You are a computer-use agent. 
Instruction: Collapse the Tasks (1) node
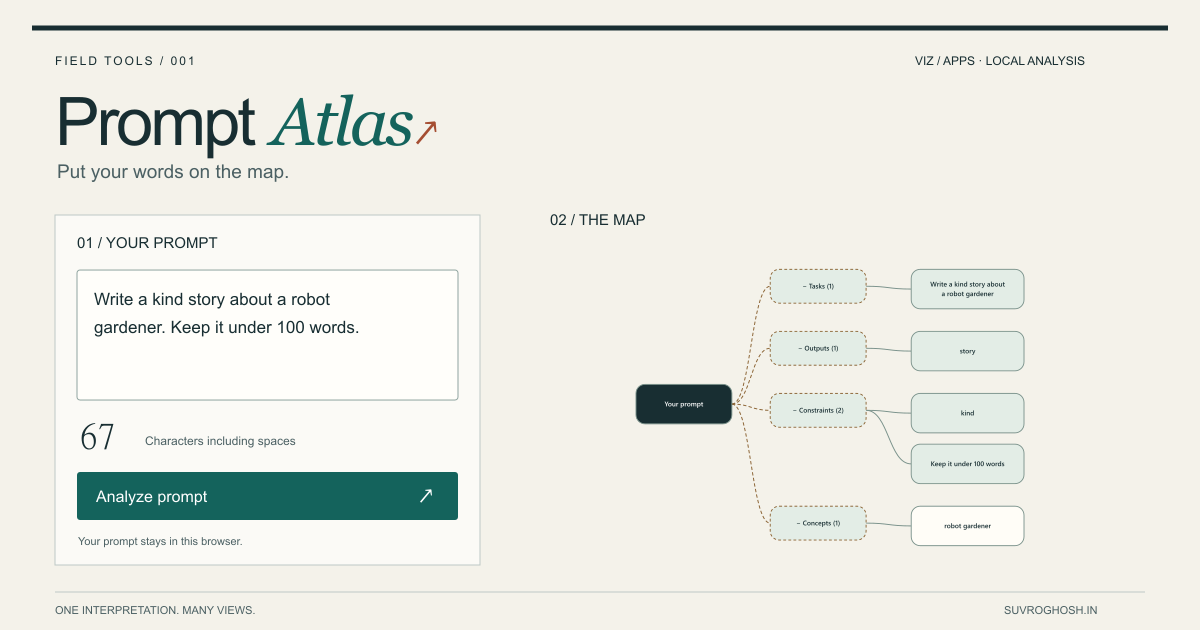click(818, 286)
